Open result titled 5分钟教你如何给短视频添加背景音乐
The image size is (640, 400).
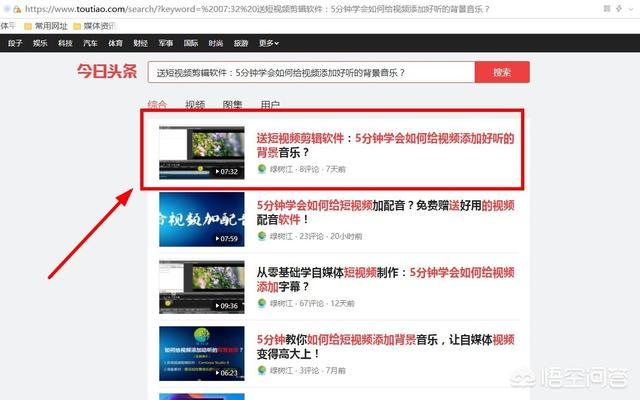point(385,347)
